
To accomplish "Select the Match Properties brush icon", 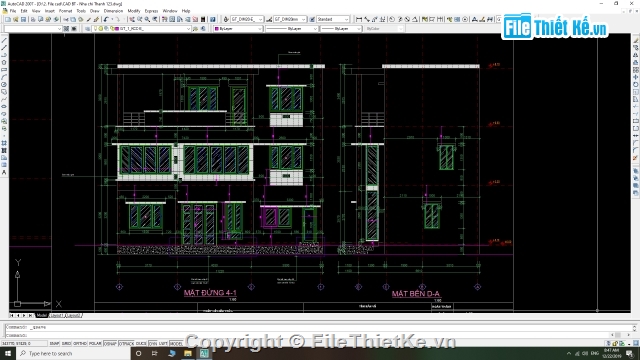I will pyautogui.click(x=96, y=19).
